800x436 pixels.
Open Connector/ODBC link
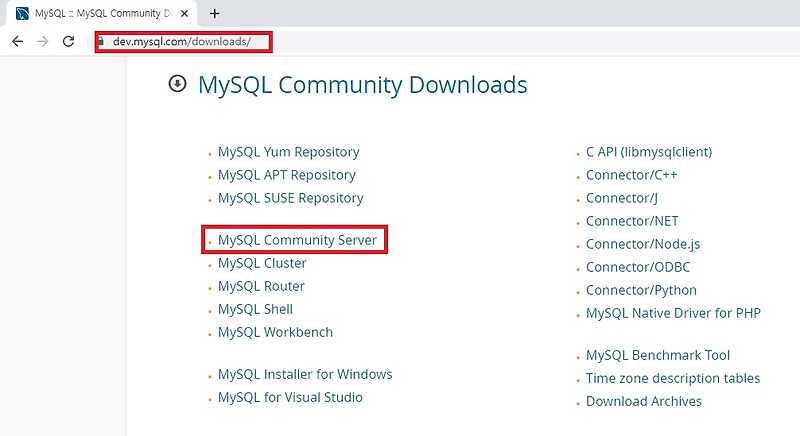(638, 267)
